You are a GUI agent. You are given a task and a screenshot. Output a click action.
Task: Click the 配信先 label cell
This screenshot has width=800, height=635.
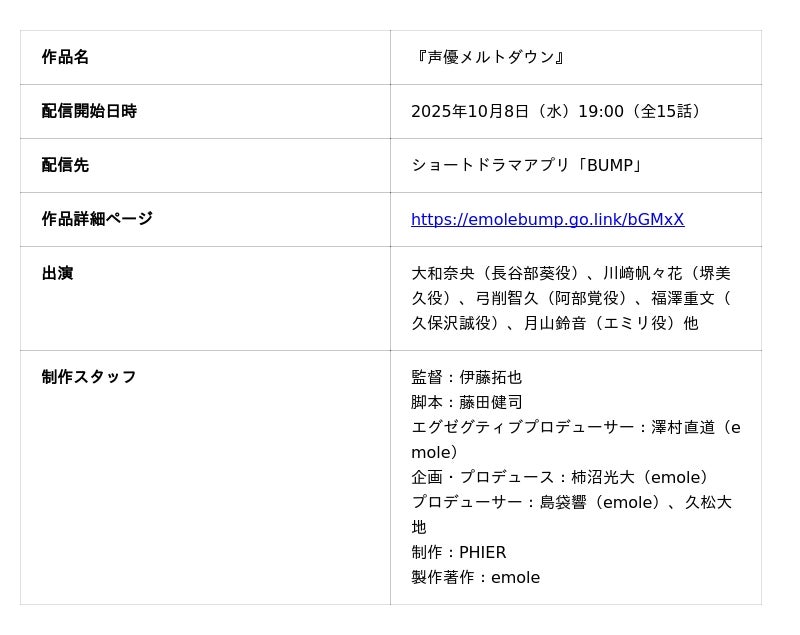[65, 165]
